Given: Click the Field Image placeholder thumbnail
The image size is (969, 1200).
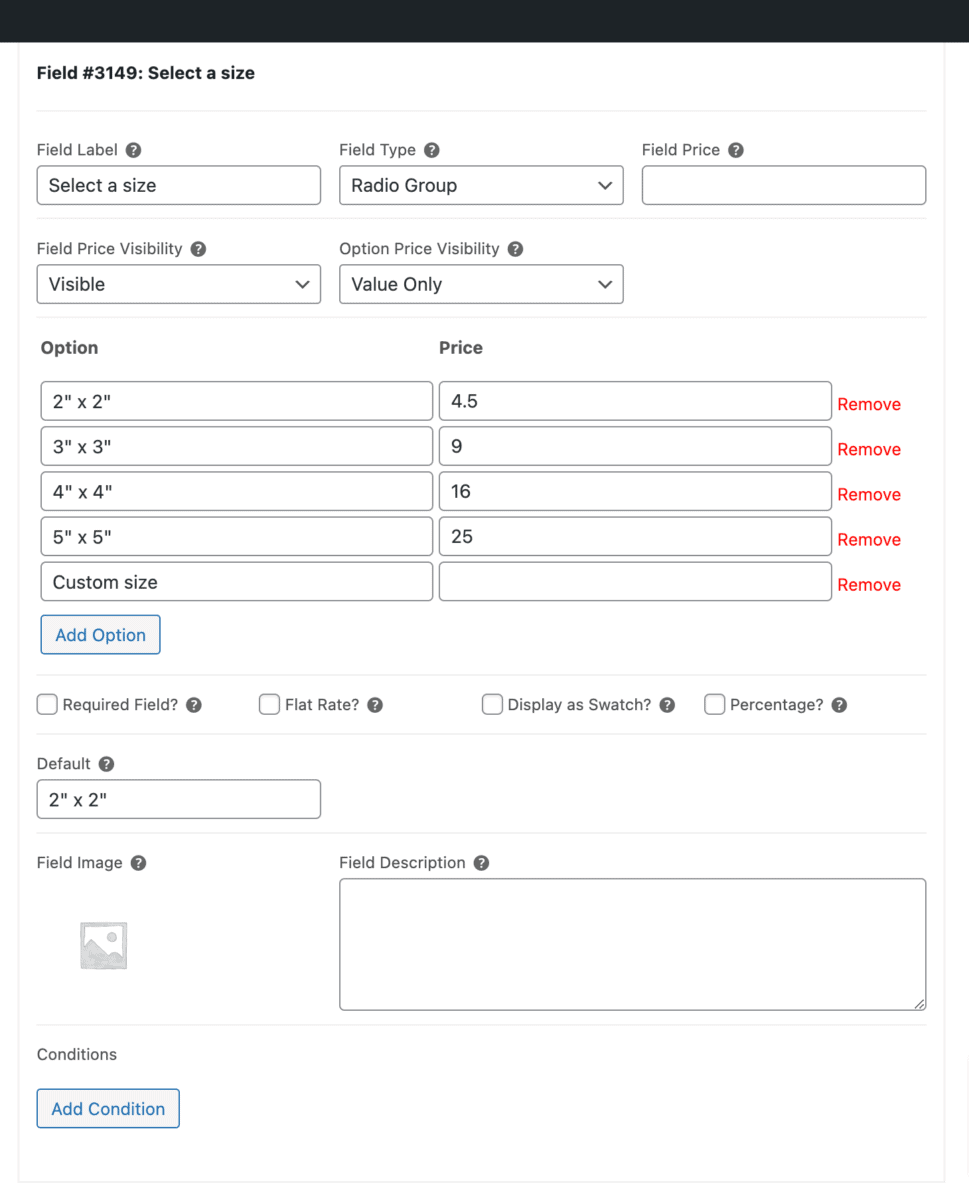Looking at the screenshot, I should [x=104, y=945].
